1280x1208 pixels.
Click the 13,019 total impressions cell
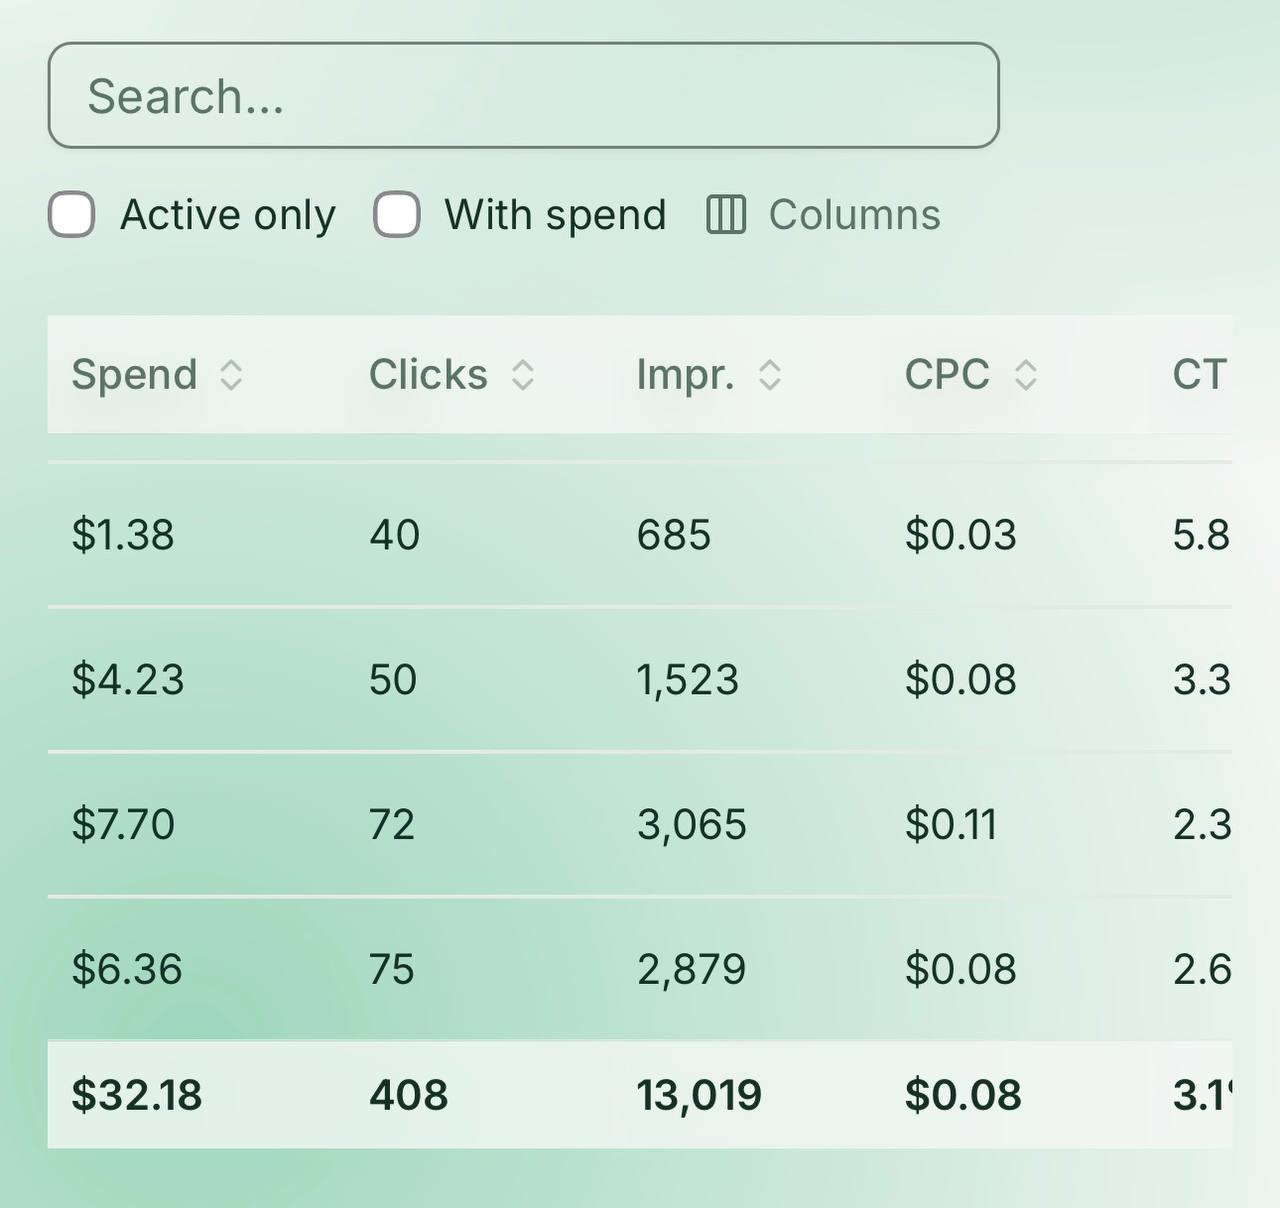[699, 1095]
